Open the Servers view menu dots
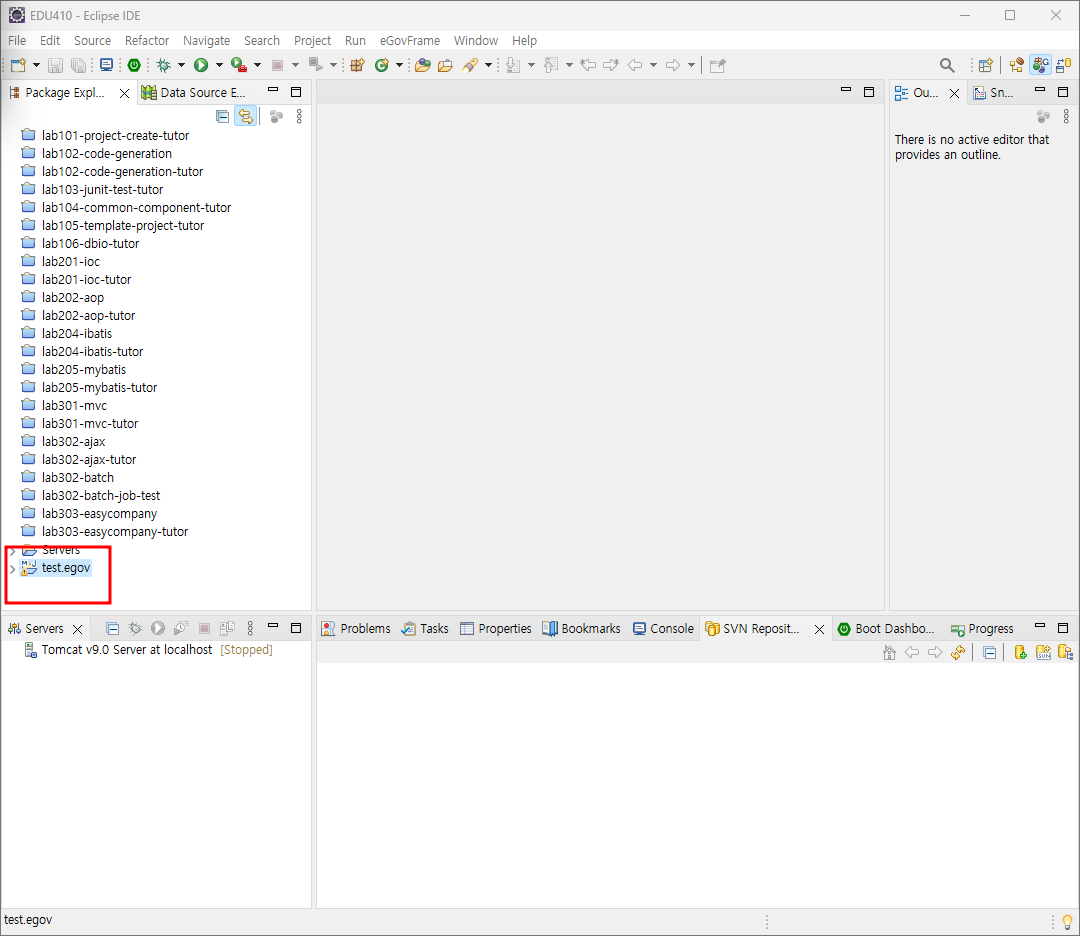The width and height of the screenshot is (1080, 936). (x=250, y=628)
